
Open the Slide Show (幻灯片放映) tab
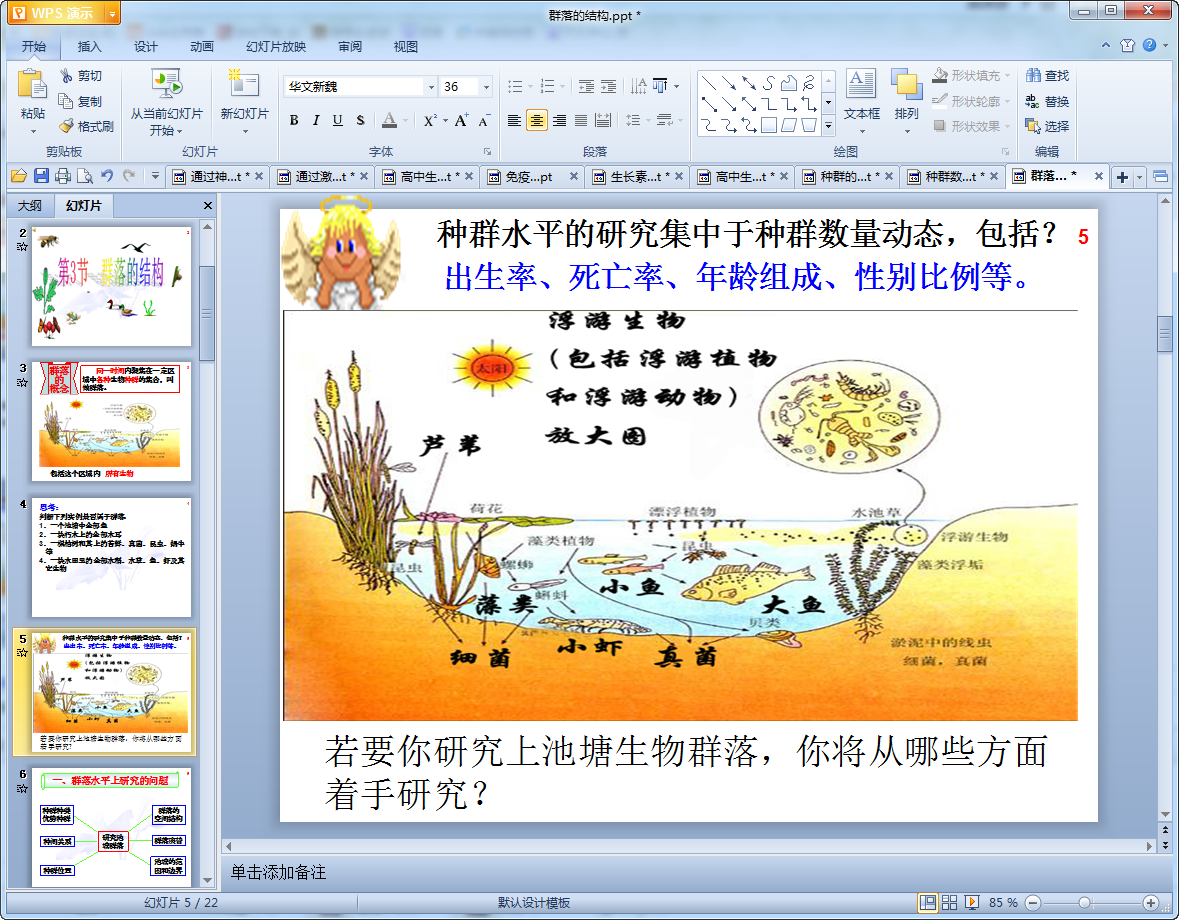tap(276, 47)
